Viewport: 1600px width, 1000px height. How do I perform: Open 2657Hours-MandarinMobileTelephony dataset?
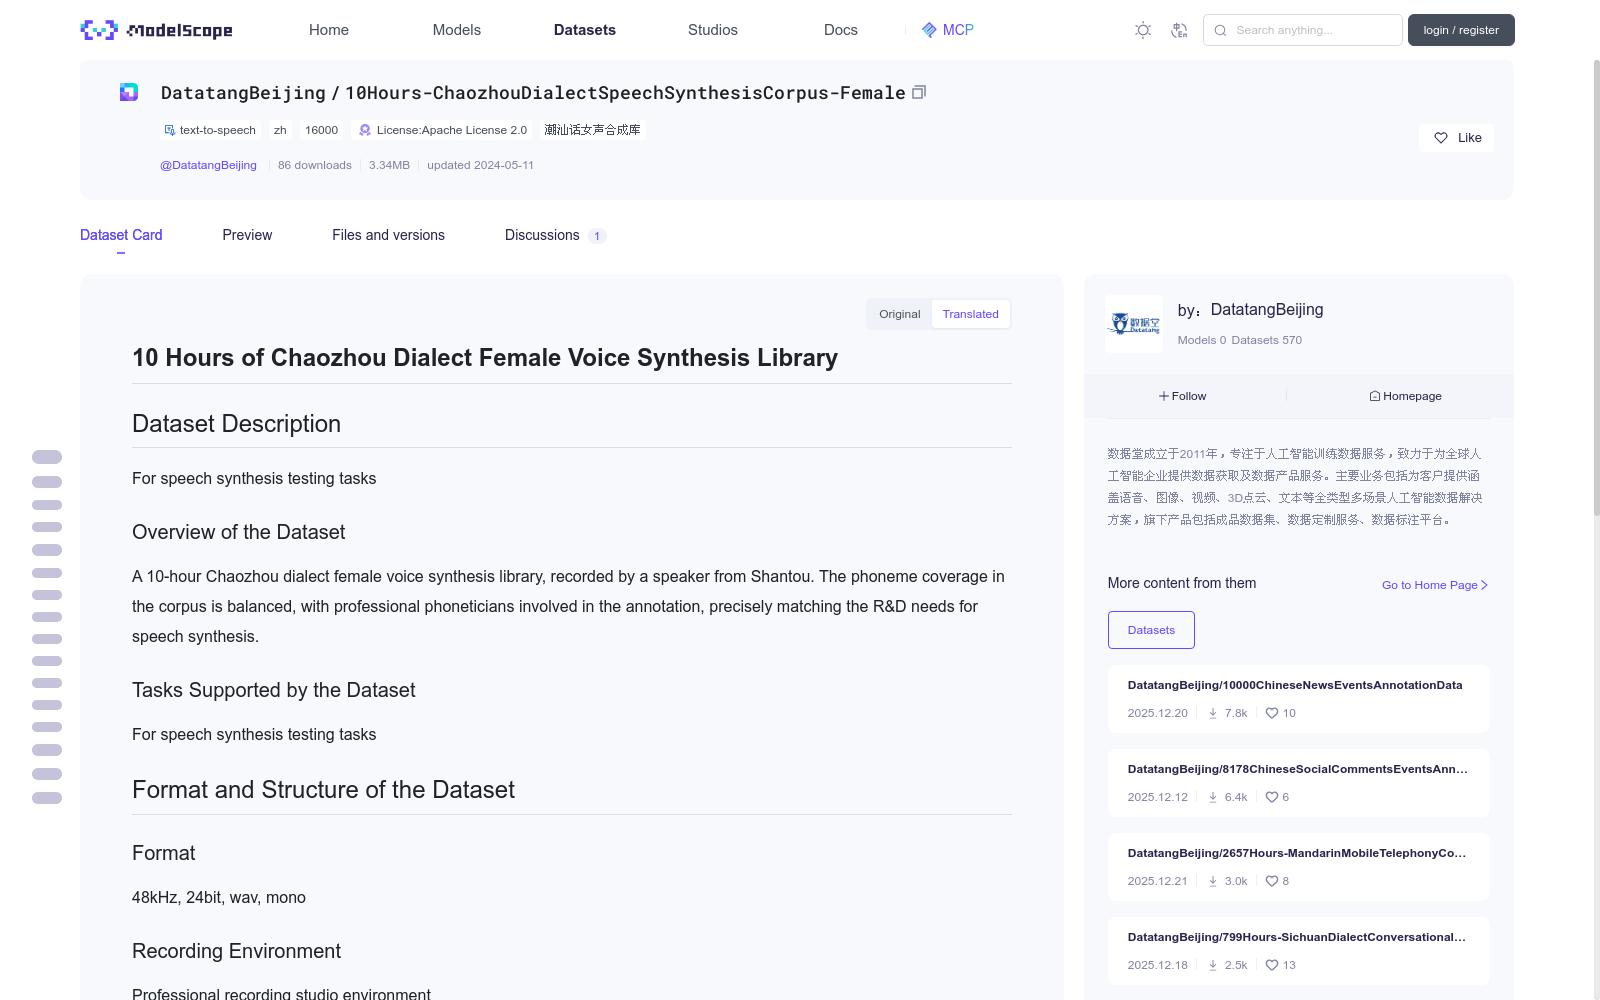(x=1297, y=853)
